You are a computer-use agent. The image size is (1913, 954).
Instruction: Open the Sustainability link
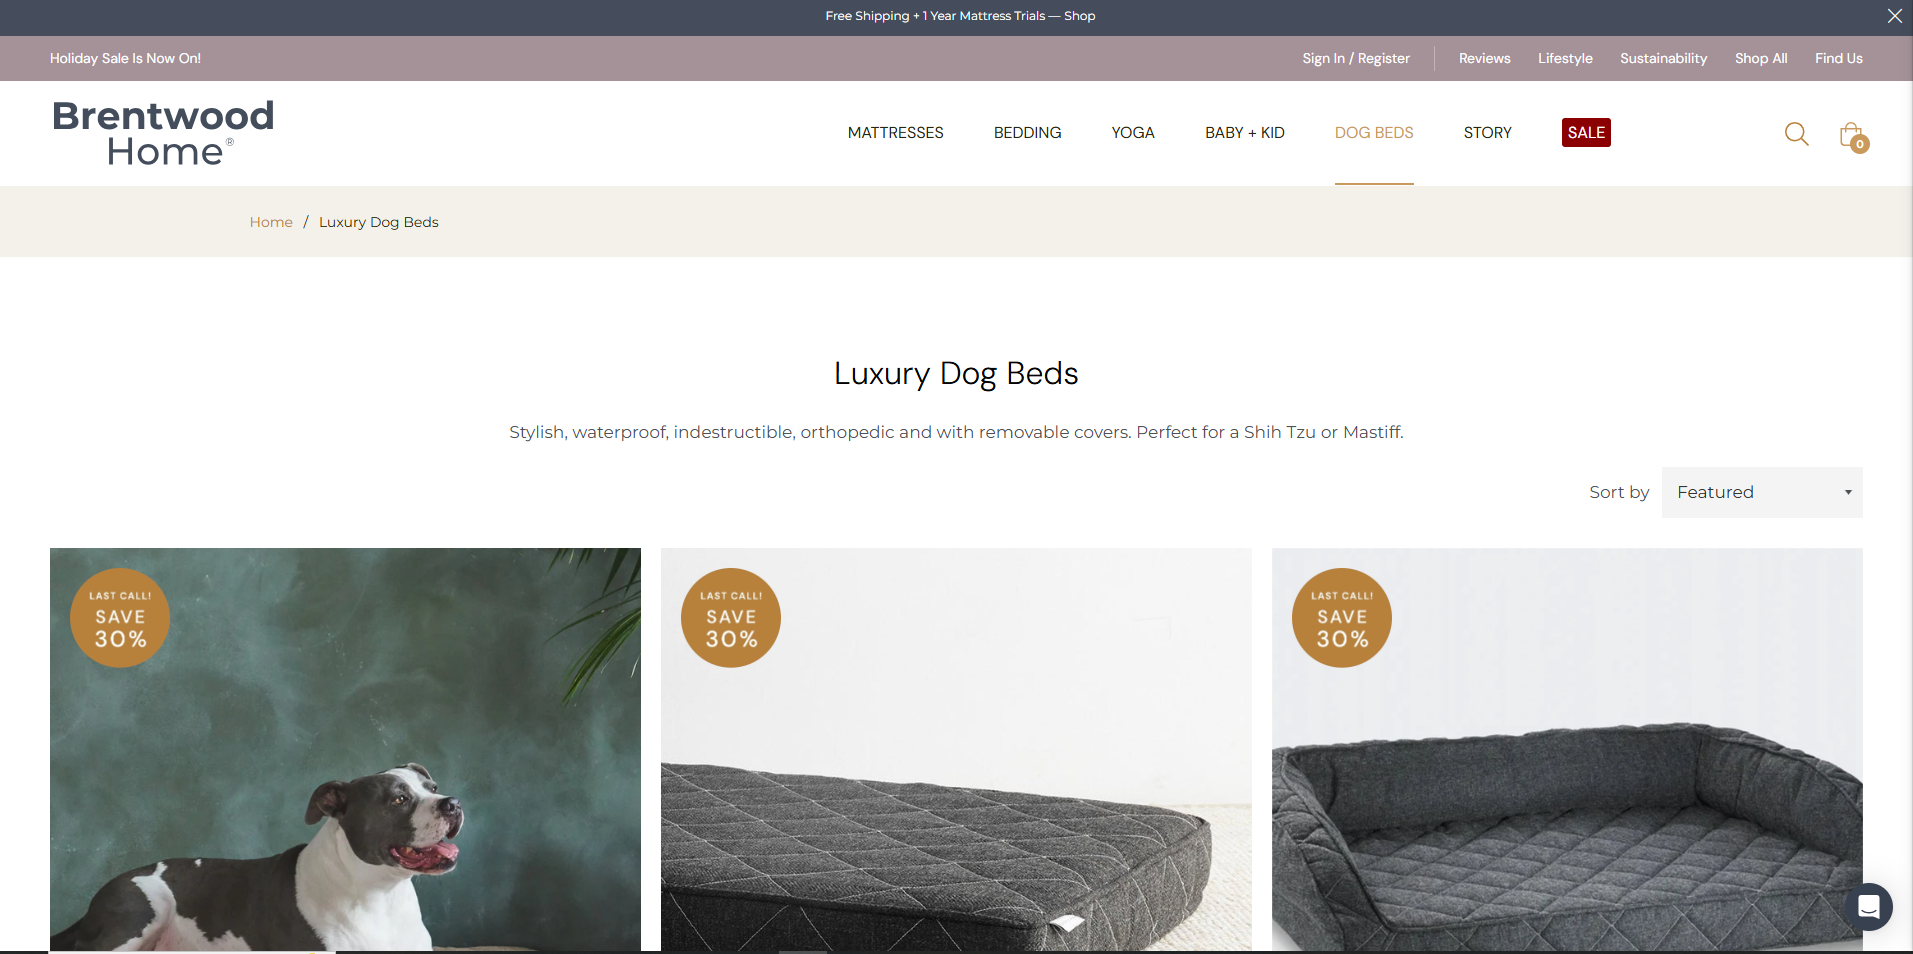[x=1663, y=58]
